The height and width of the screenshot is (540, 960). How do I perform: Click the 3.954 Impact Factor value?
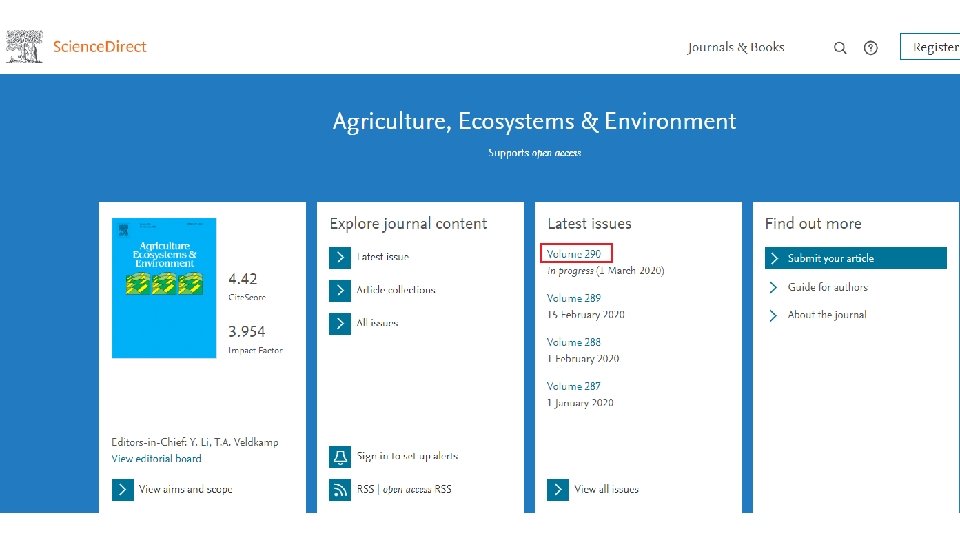tap(247, 332)
